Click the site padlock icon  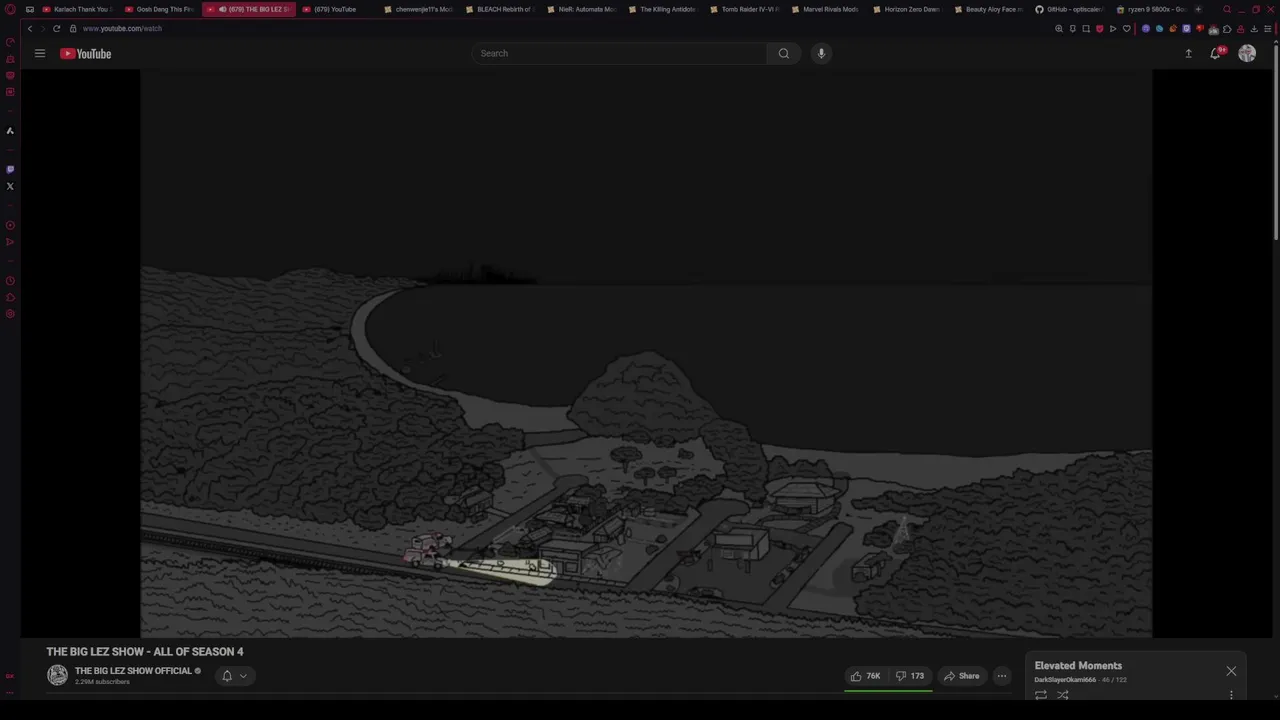(73, 28)
